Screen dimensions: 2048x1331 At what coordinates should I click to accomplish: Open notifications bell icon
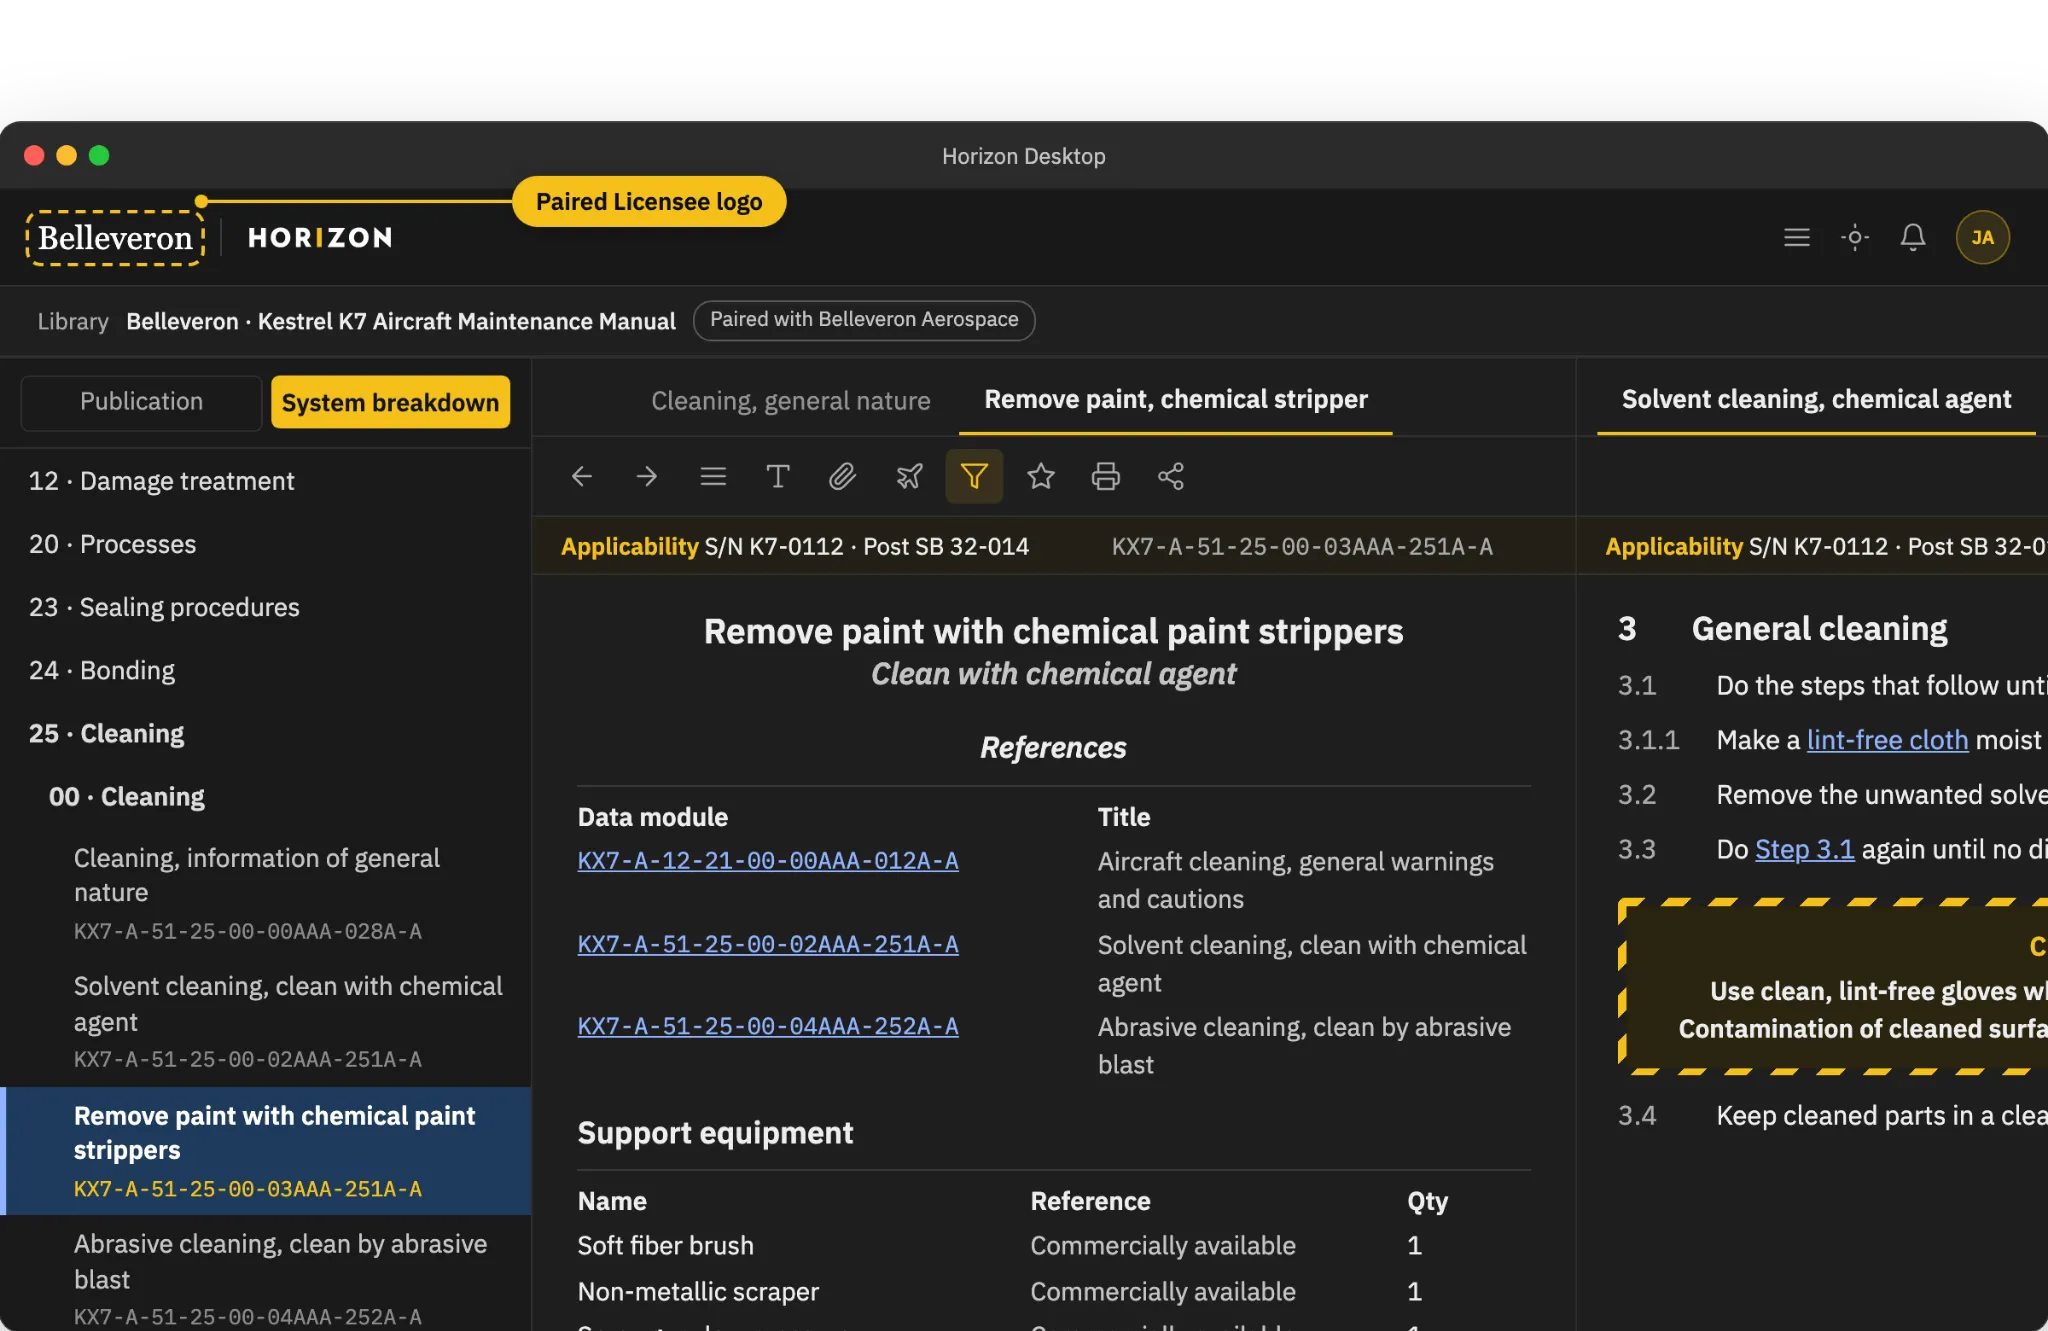click(x=1913, y=238)
